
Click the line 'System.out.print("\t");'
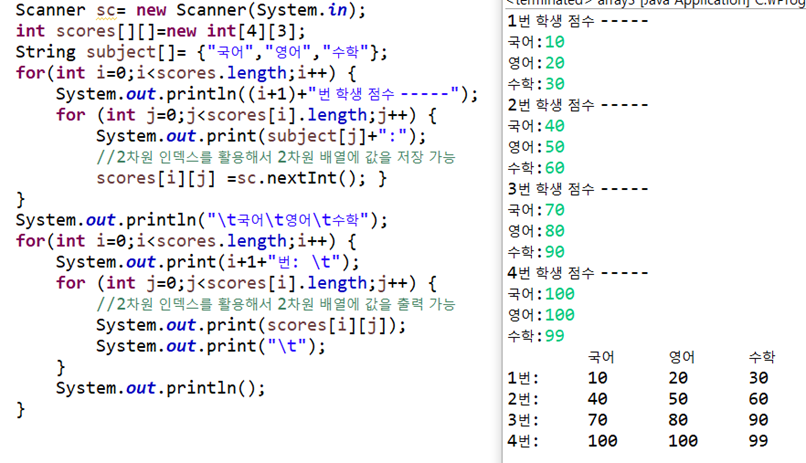tap(211, 346)
